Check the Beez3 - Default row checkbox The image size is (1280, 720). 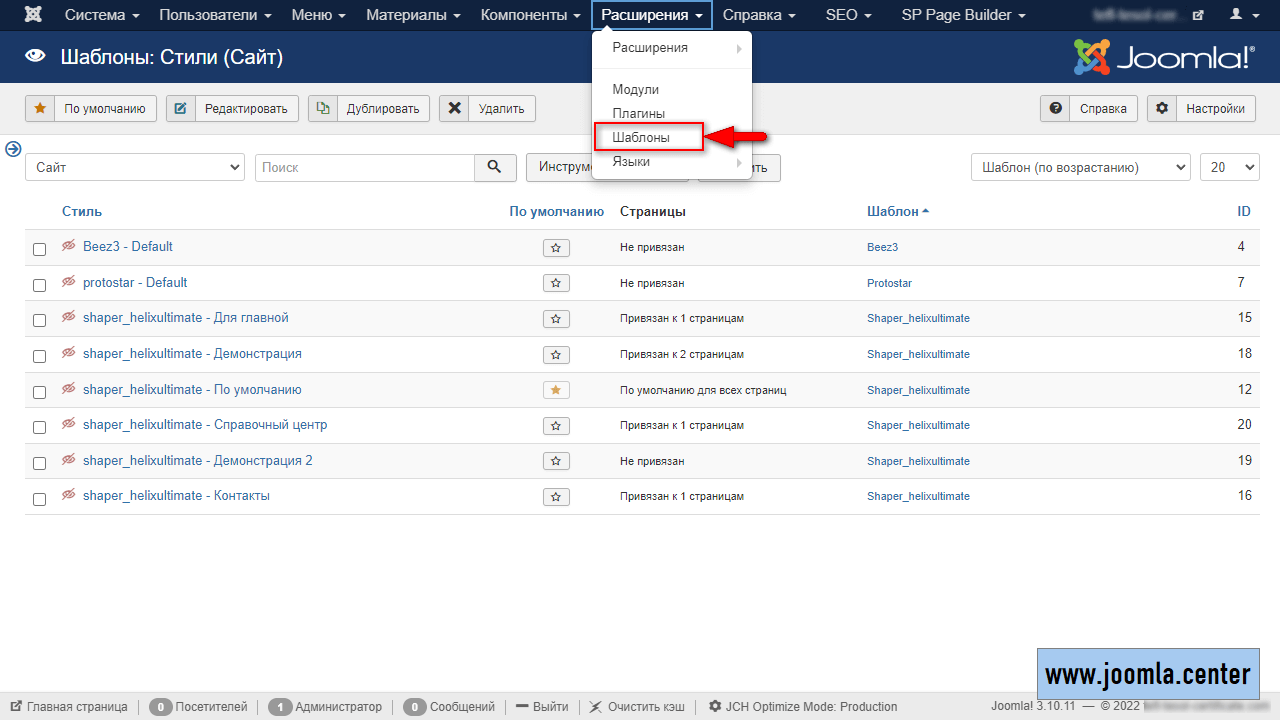pyautogui.click(x=39, y=249)
